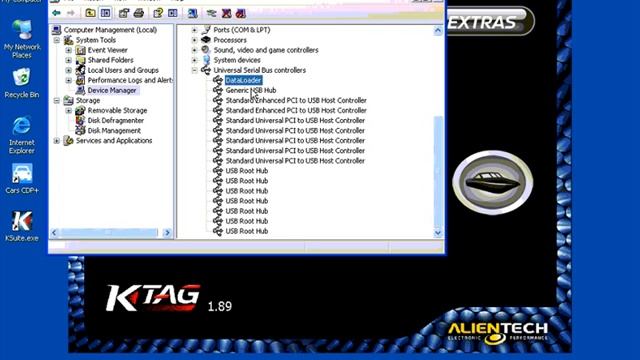The height and width of the screenshot is (360, 640).
Task: Open Disk Defragmenter tree item
Action: point(116,120)
